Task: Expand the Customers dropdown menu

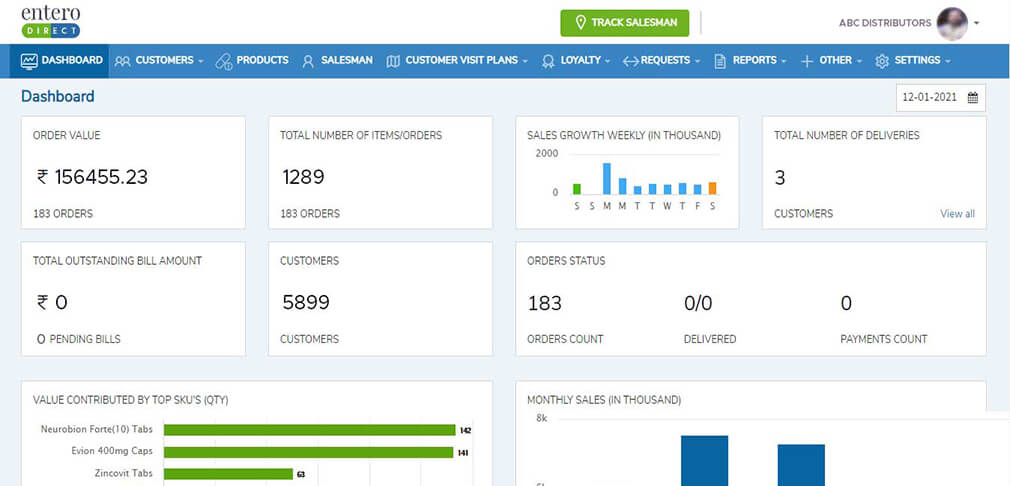Action: click(165, 61)
